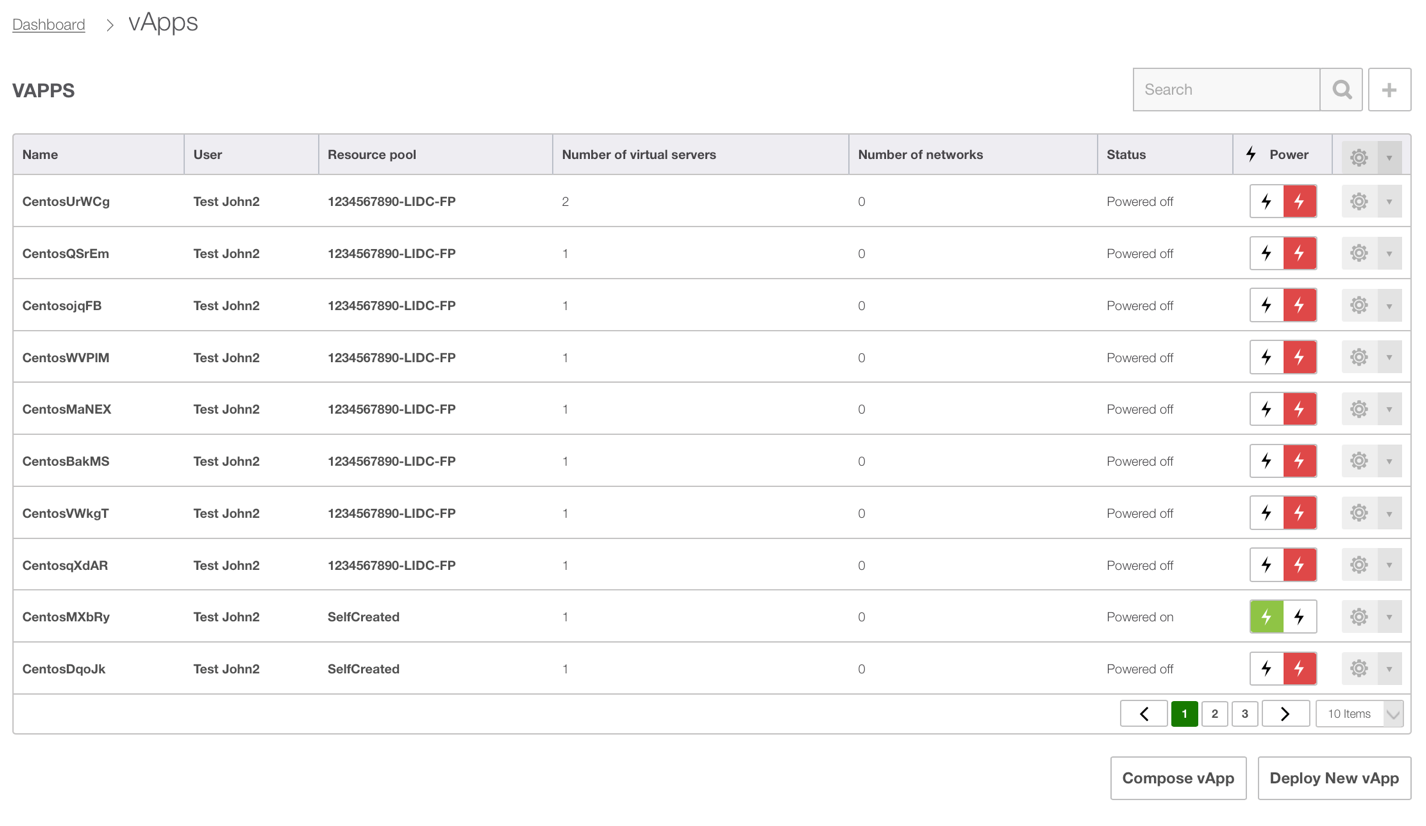
Task: Toggle CentosMXbRy off with the white lightning icon
Action: [1299, 616]
